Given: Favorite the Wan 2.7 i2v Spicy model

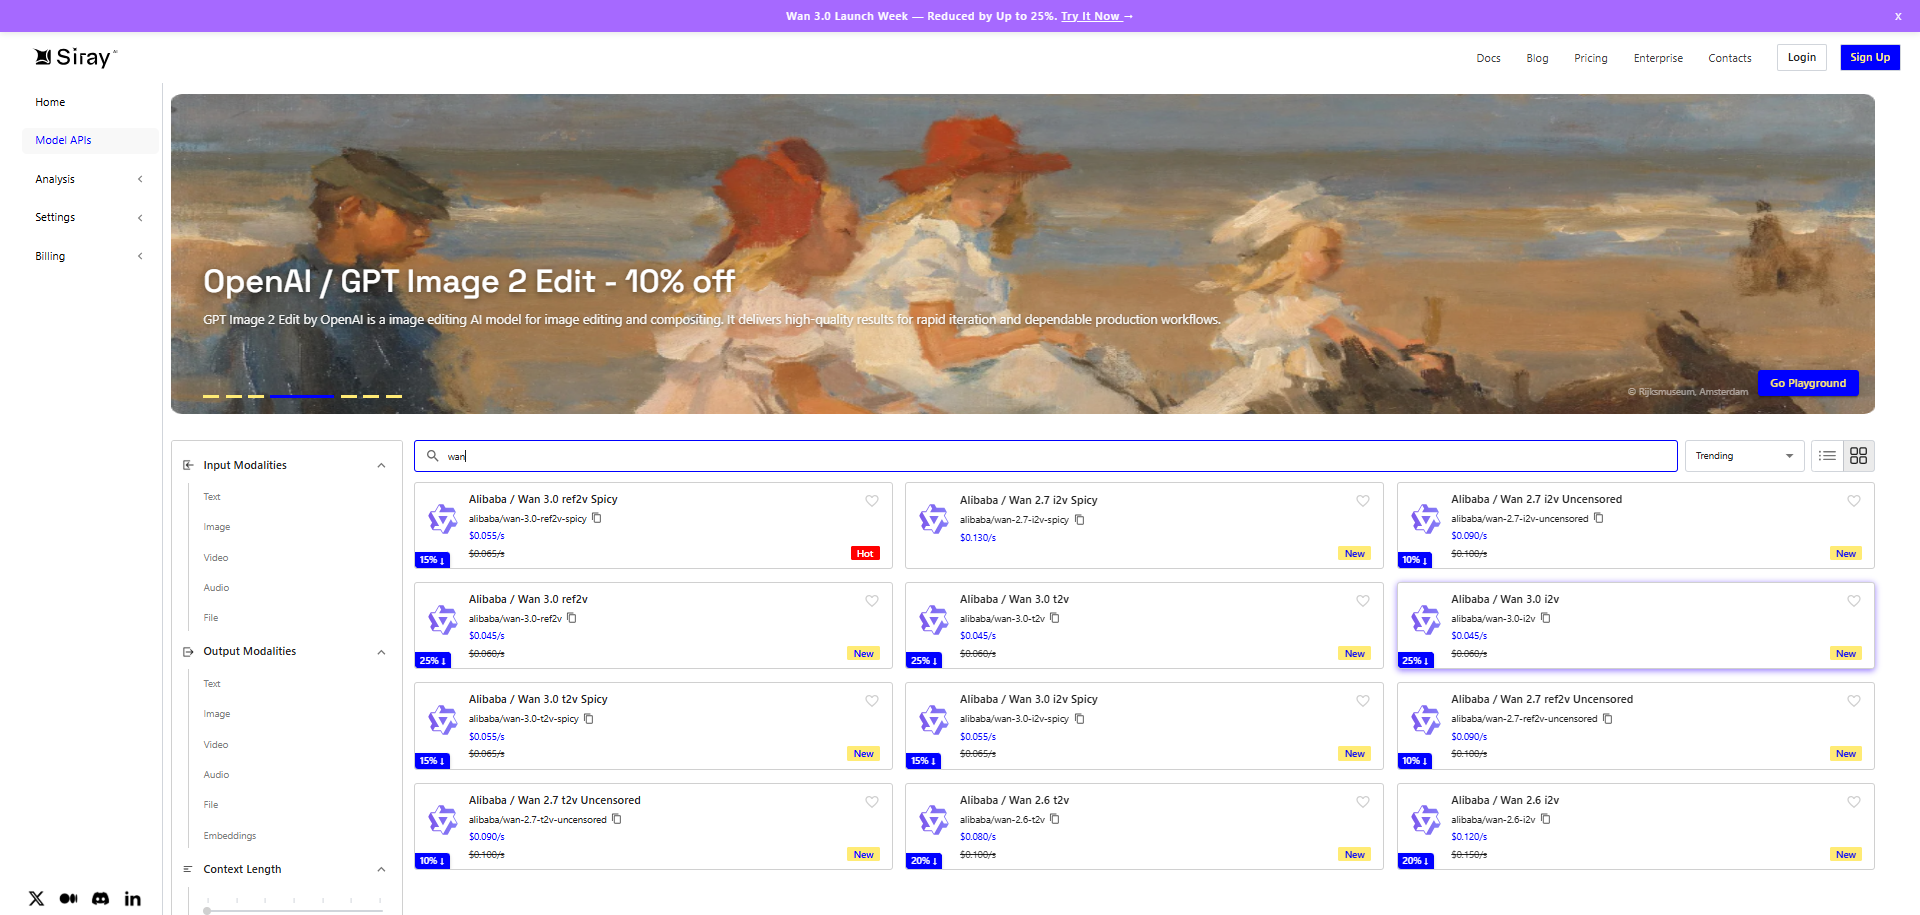Looking at the screenshot, I should tap(1363, 500).
